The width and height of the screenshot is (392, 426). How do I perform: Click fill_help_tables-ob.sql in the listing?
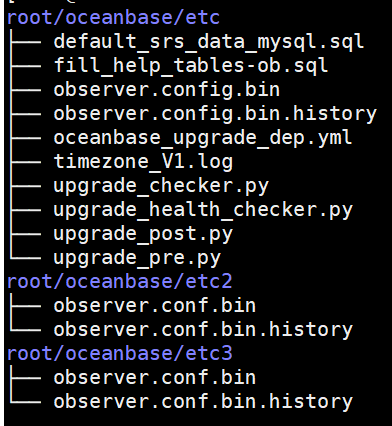coord(191,66)
